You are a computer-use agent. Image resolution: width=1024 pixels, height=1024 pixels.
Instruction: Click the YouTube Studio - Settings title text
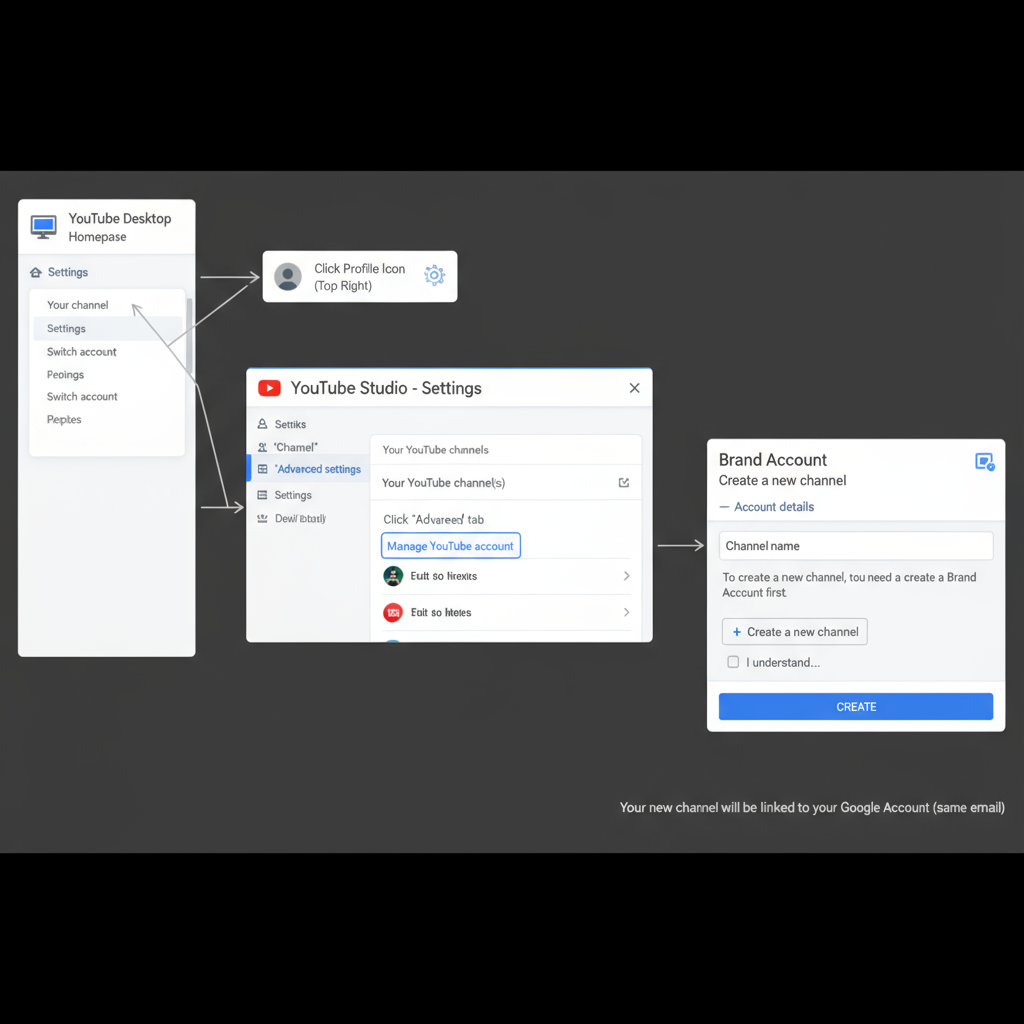pos(386,388)
